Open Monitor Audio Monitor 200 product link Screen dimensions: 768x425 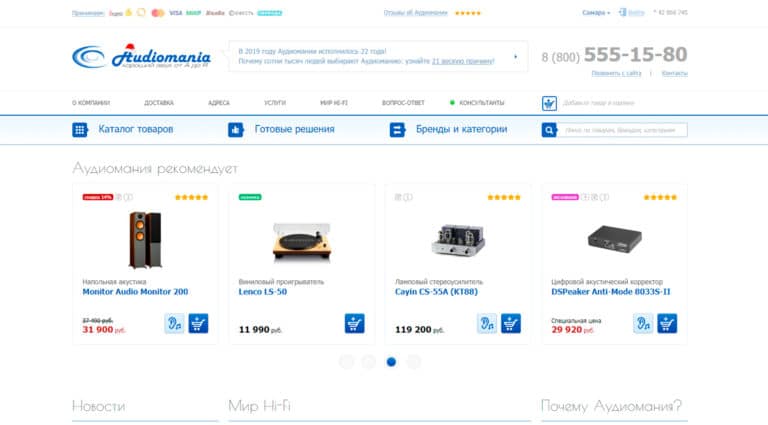point(135,292)
